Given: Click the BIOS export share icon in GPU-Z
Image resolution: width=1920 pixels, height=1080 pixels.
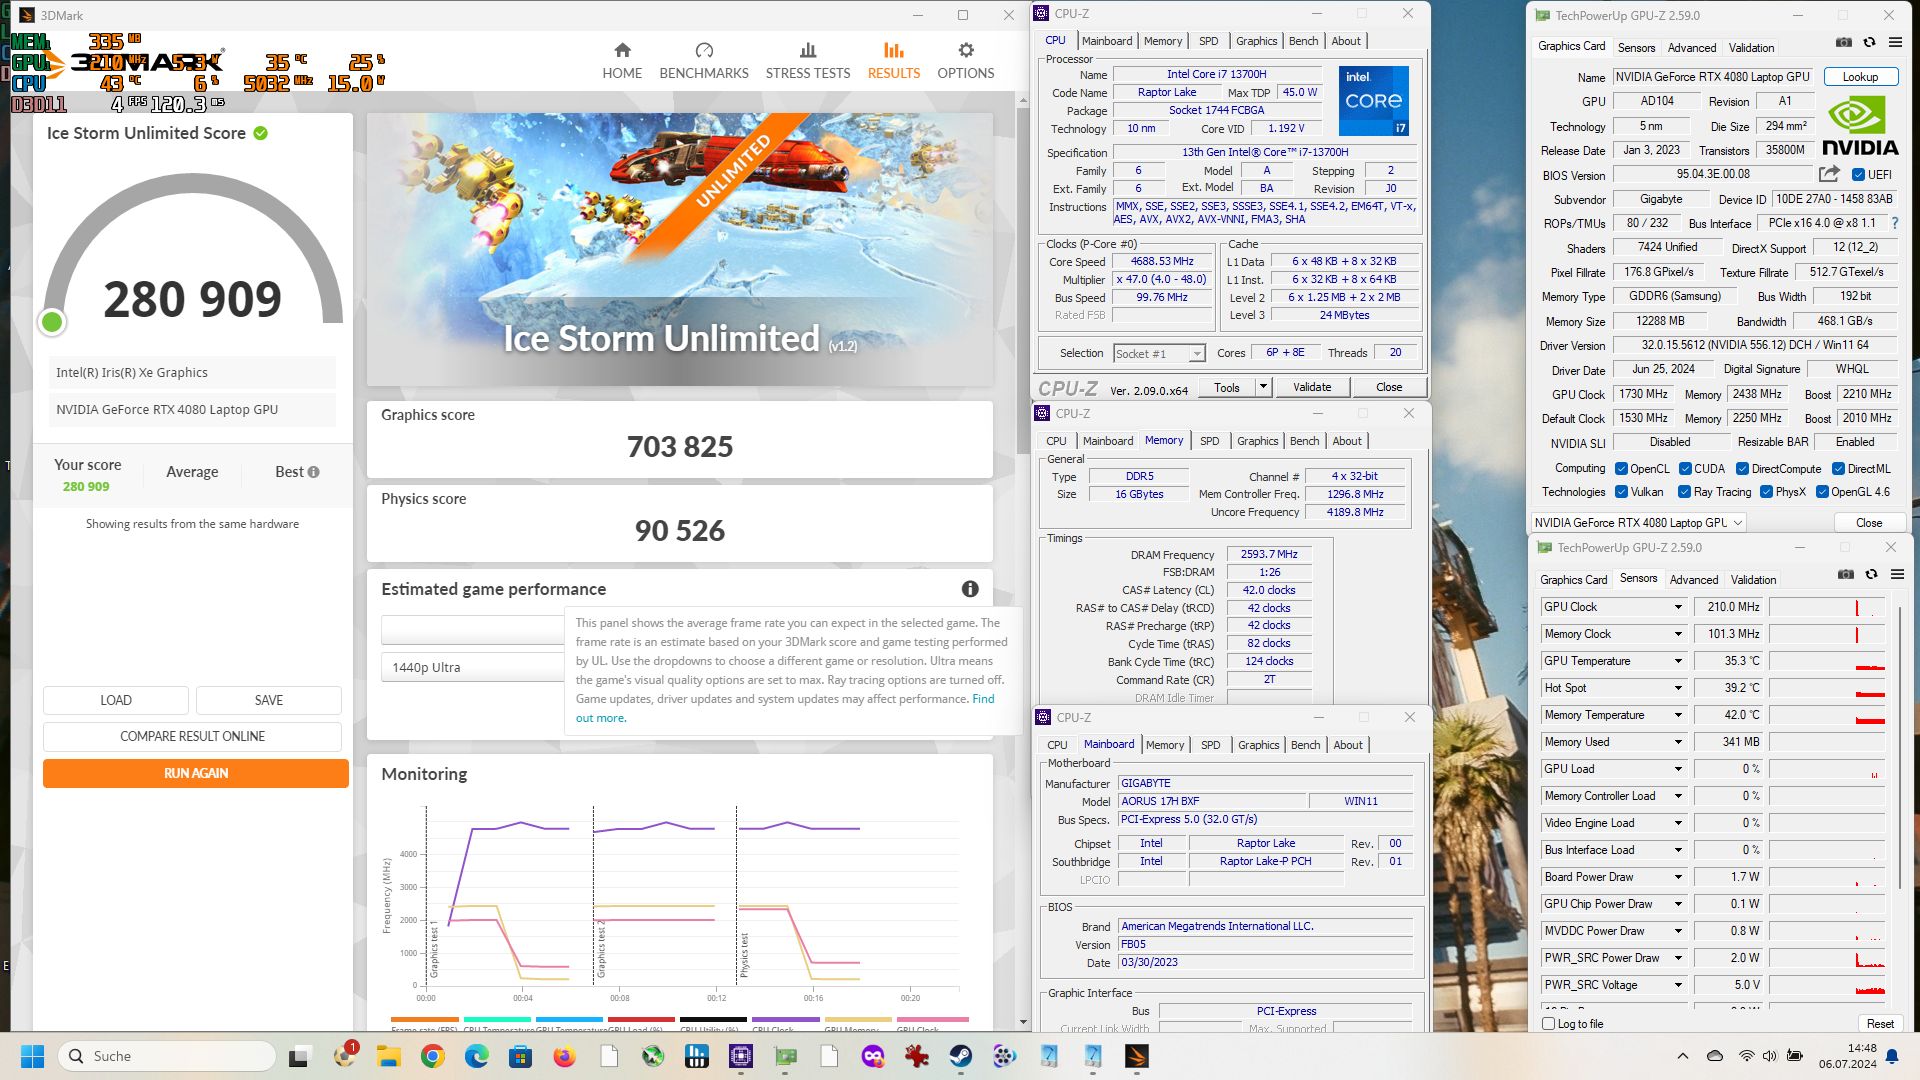Looking at the screenshot, I should coord(1829,174).
